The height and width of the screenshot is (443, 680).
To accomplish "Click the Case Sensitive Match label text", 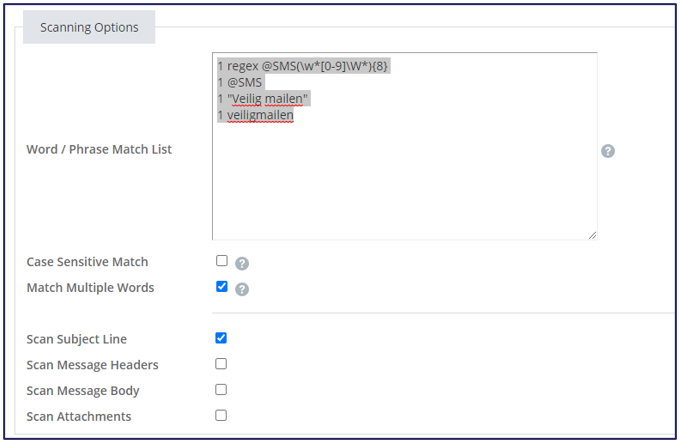I will (87, 262).
